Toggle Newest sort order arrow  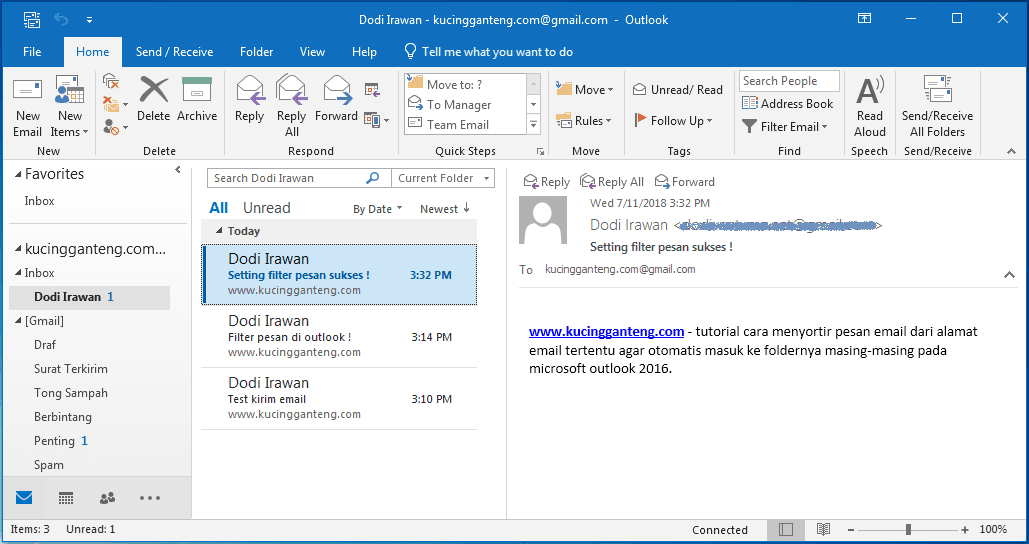click(467, 208)
